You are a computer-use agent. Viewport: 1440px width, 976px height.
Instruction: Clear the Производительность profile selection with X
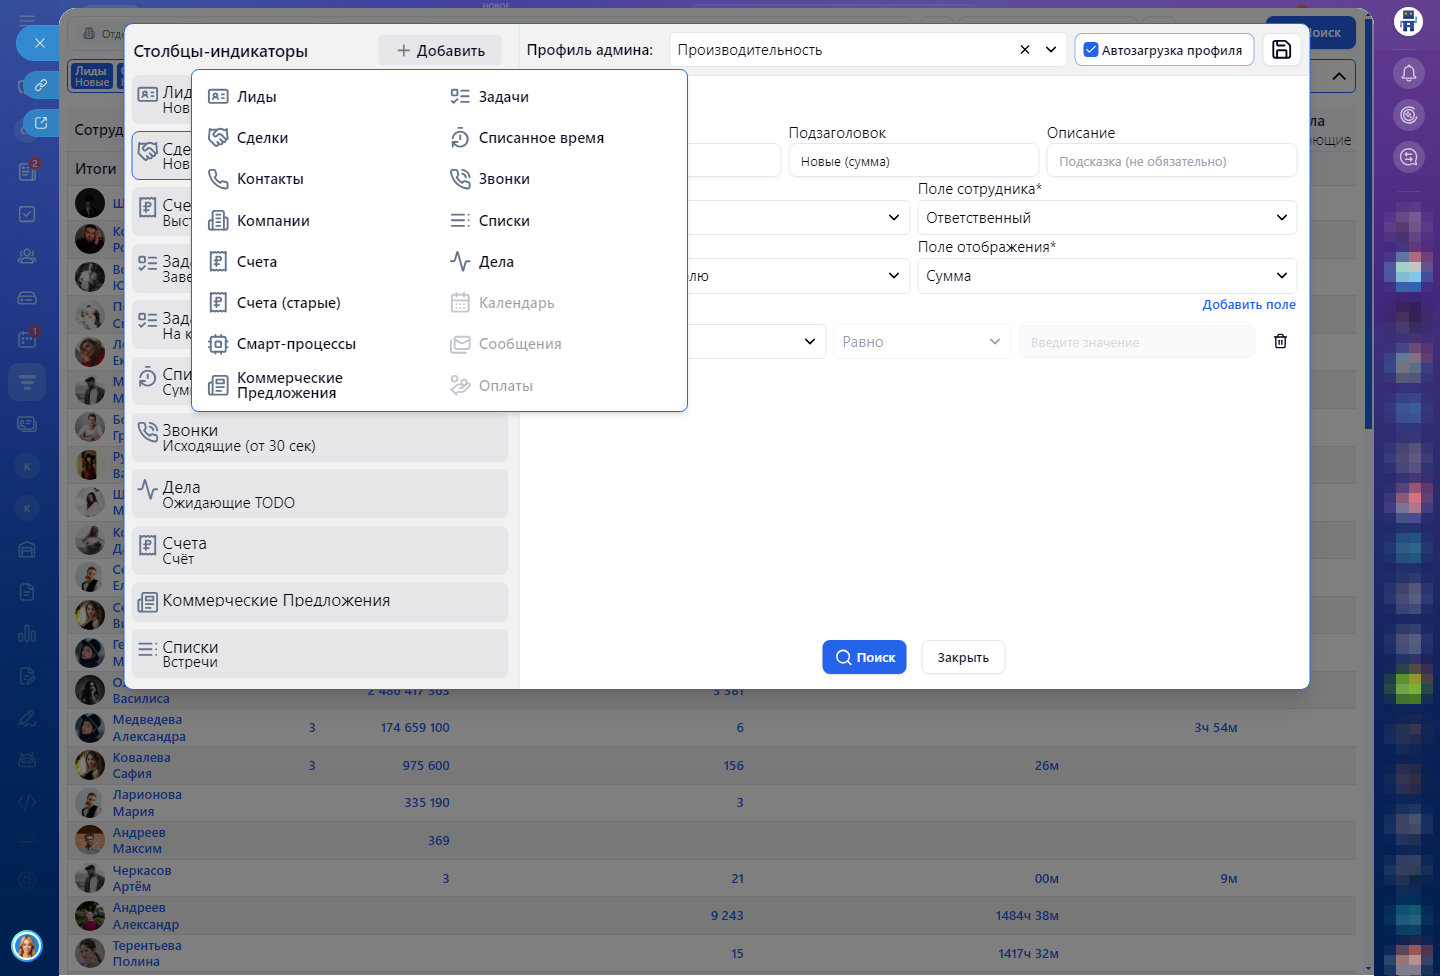click(1025, 50)
